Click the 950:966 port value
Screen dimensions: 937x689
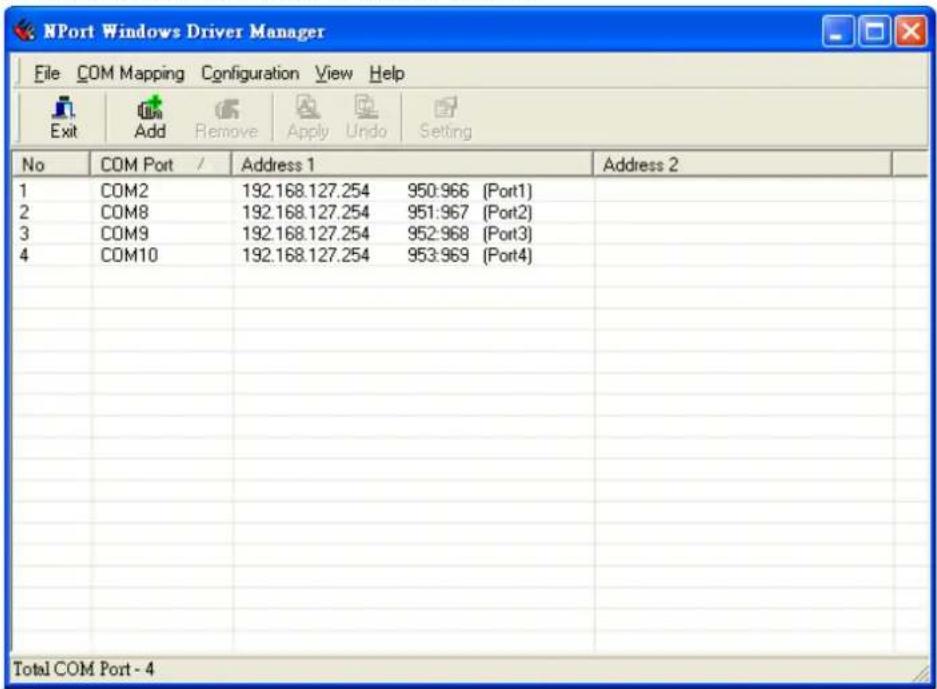coord(438,191)
